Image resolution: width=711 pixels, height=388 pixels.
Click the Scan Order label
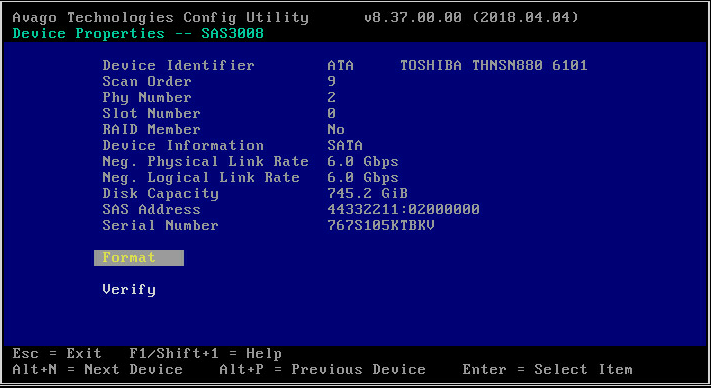click(147, 82)
